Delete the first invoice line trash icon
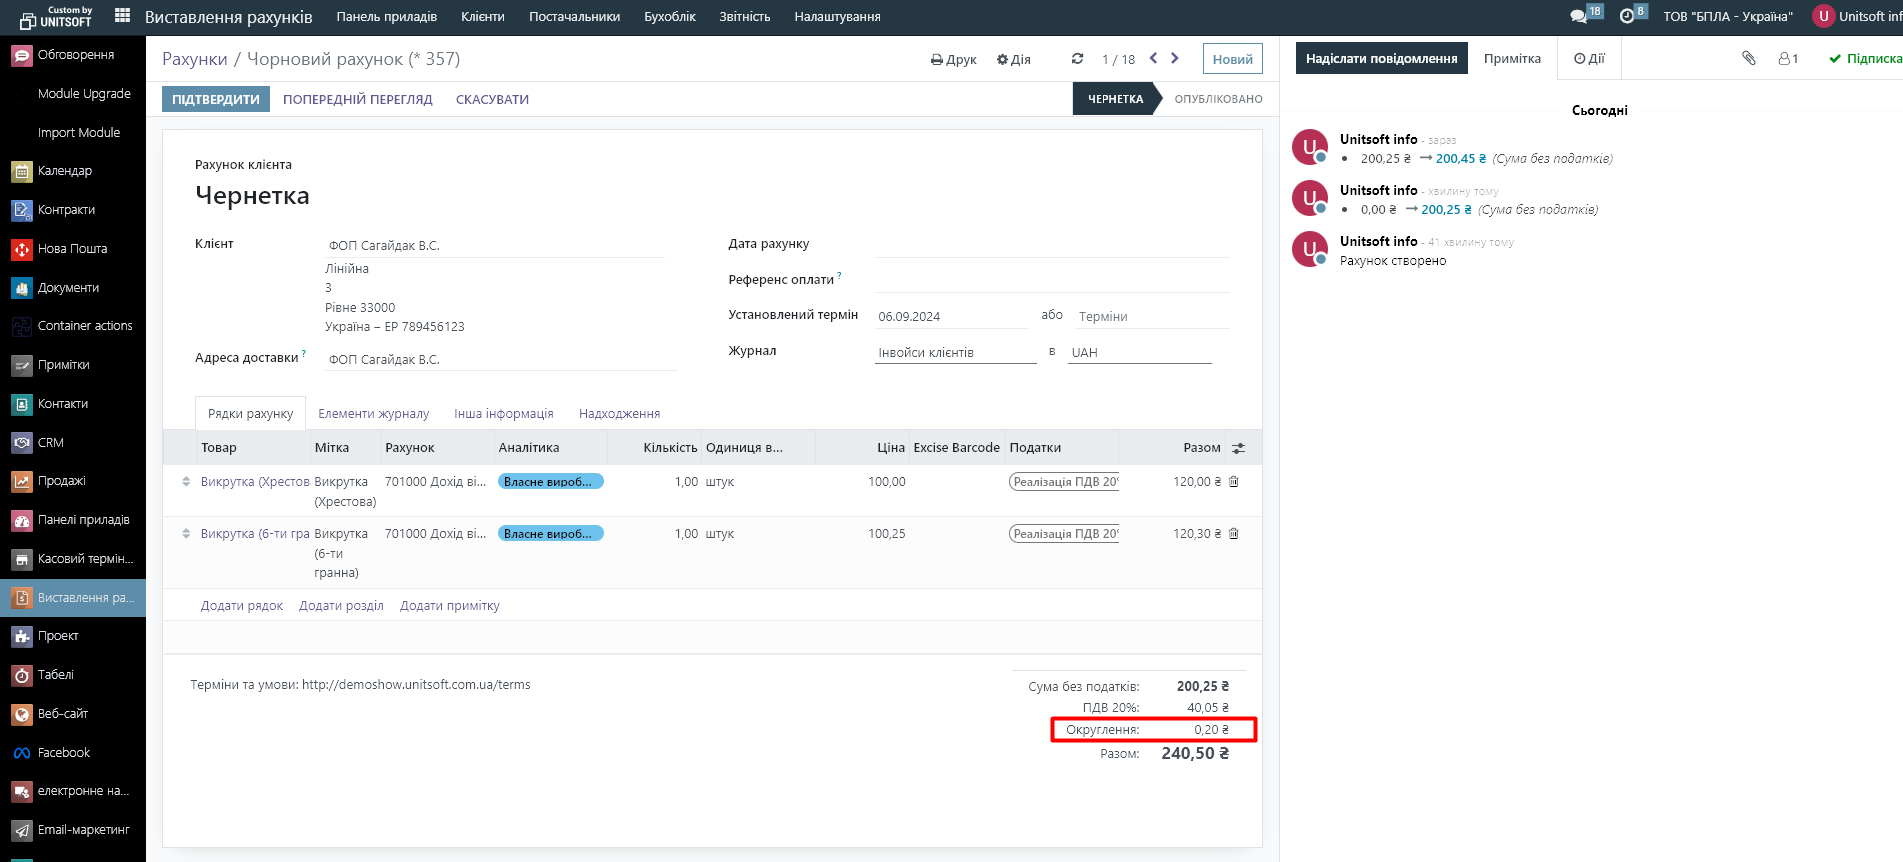The width and height of the screenshot is (1903, 862). (x=1234, y=482)
